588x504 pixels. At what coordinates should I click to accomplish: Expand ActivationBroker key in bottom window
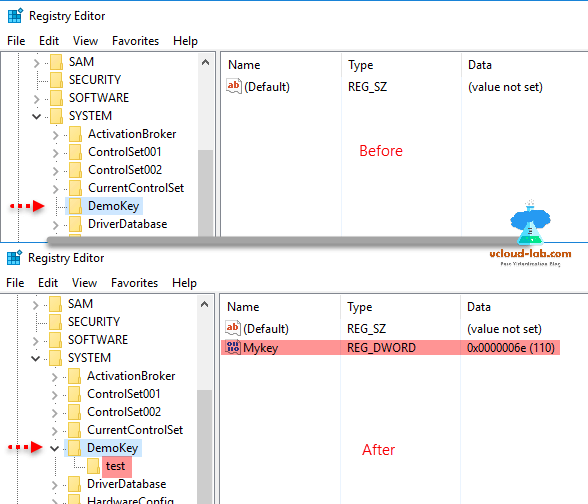54,376
